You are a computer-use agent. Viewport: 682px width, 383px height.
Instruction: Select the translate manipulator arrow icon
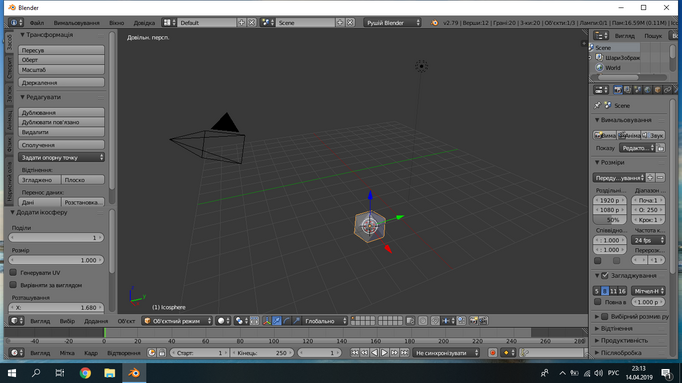277,321
